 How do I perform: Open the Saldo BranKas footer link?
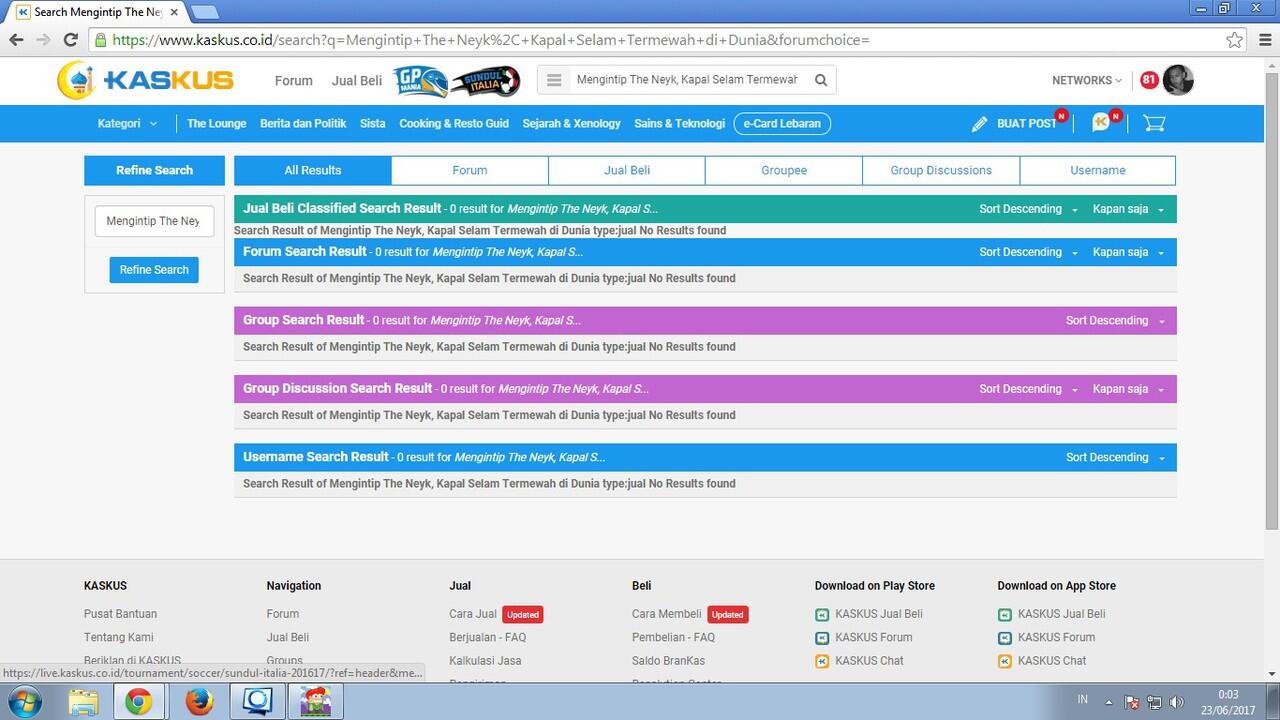click(x=668, y=660)
